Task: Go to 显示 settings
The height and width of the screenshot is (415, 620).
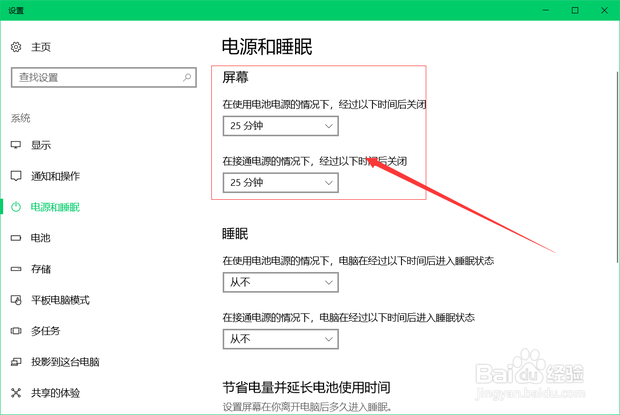Action: [41, 145]
